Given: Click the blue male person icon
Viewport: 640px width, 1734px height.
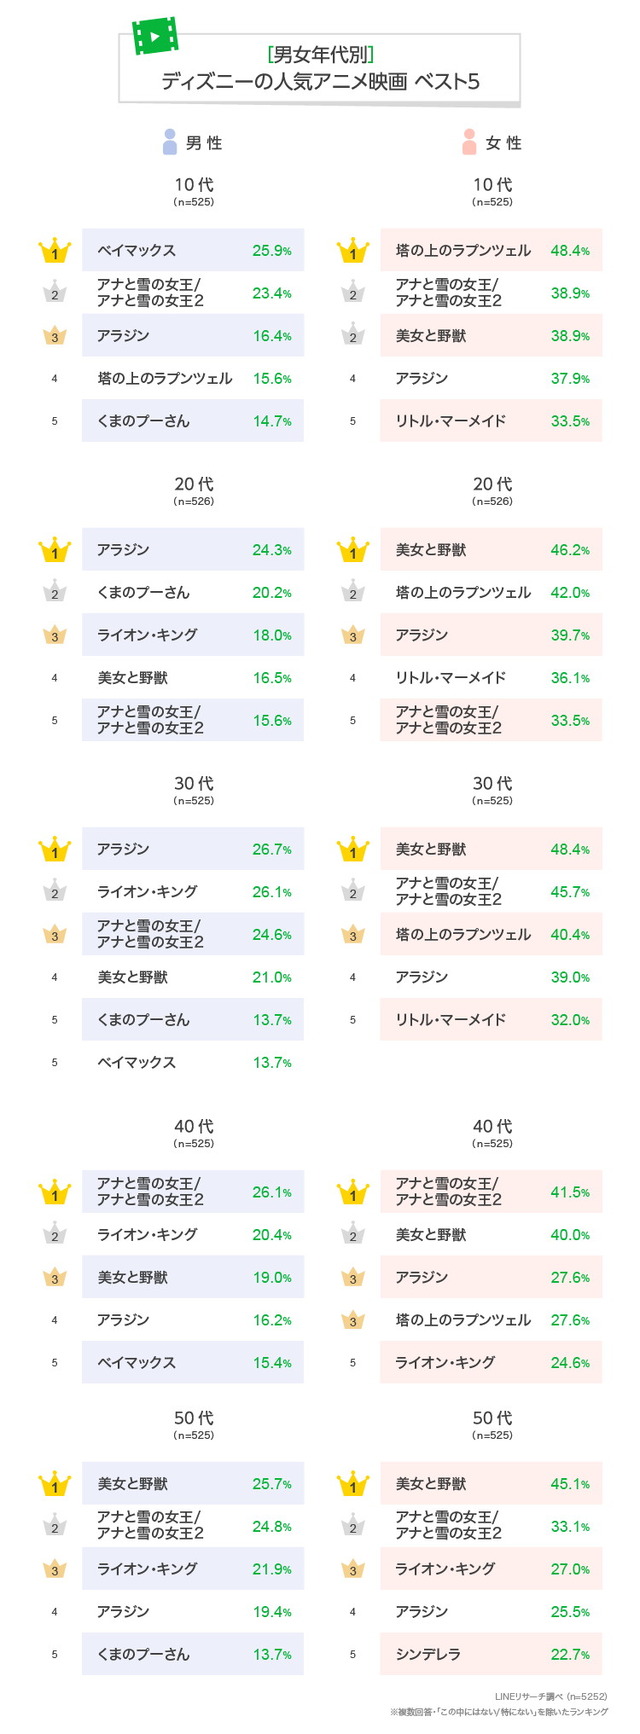Looking at the screenshot, I should (x=169, y=142).
